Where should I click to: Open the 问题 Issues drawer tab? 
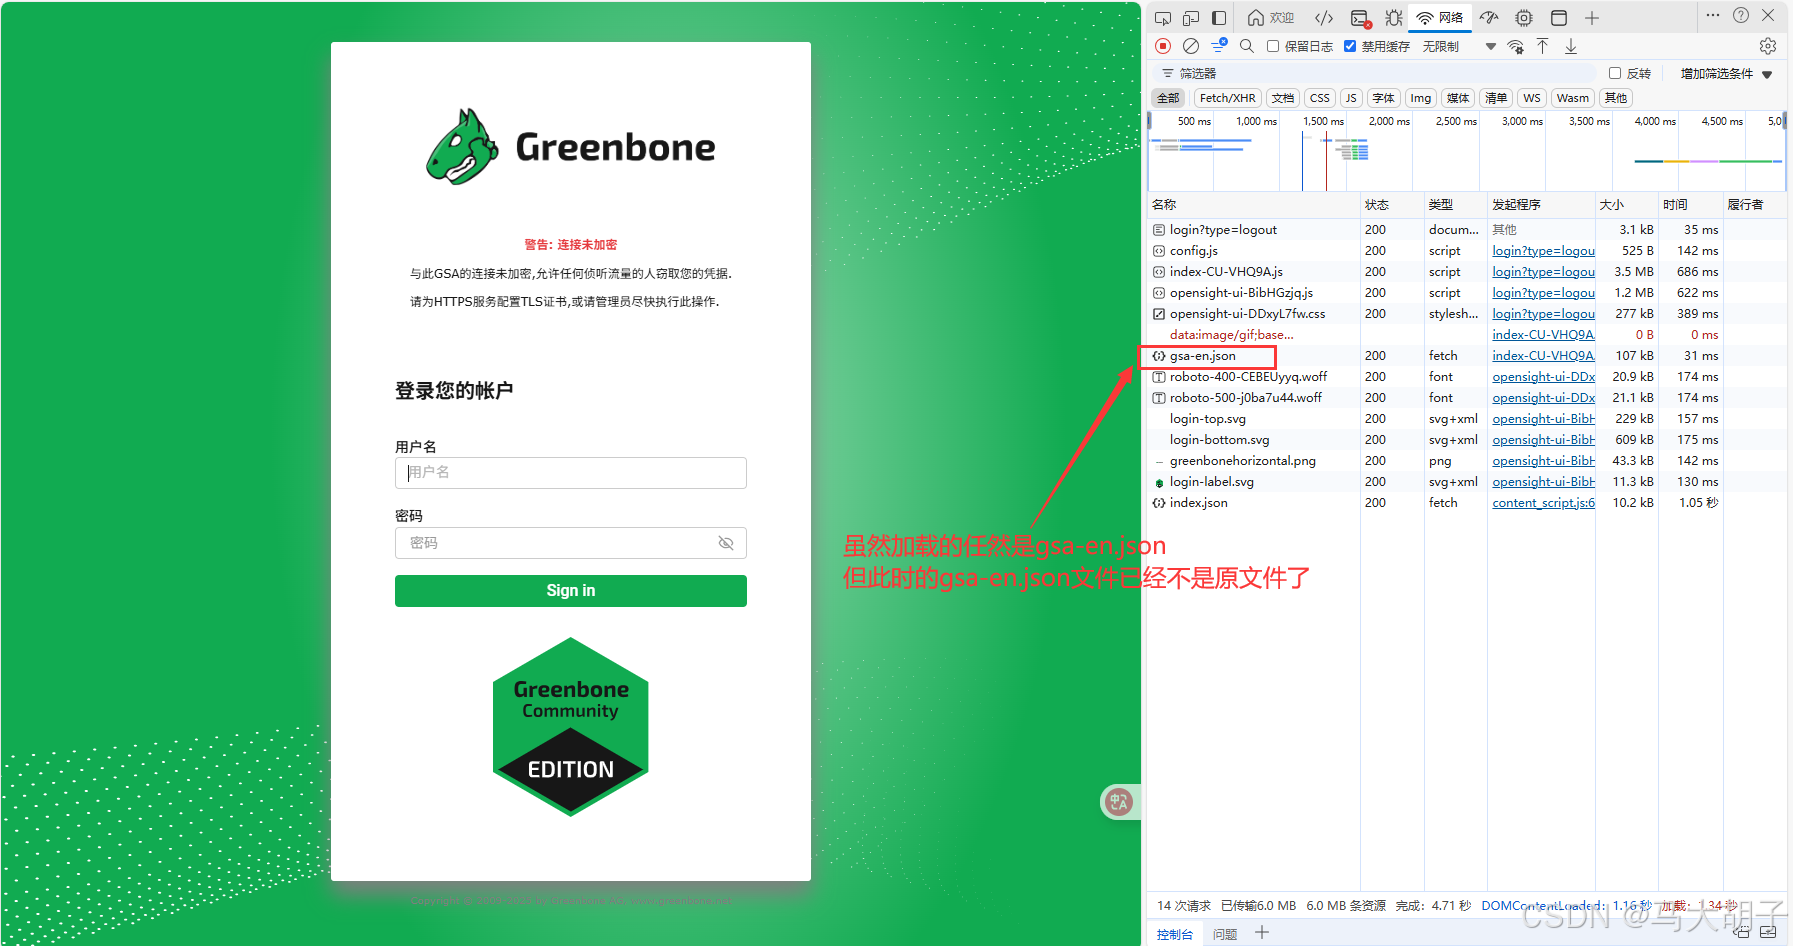(1225, 934)
